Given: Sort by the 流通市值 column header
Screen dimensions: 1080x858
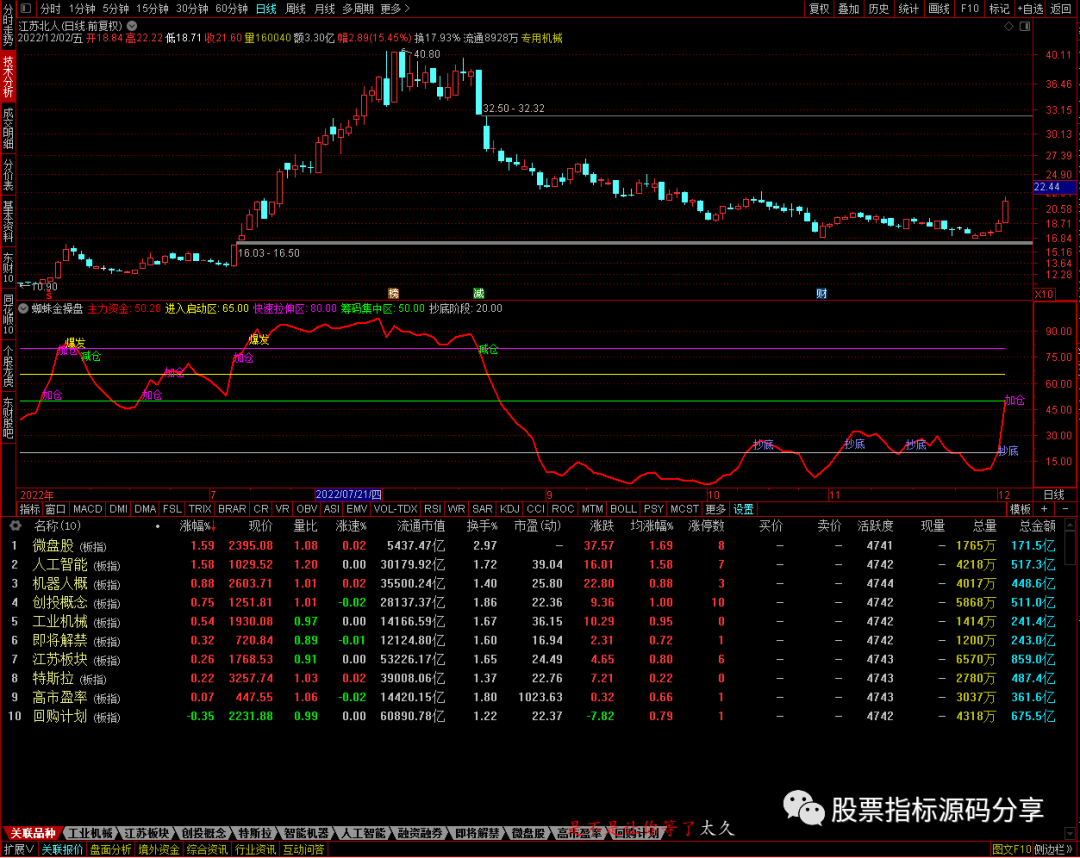Looking at the screenshot, I should point(420,526).
